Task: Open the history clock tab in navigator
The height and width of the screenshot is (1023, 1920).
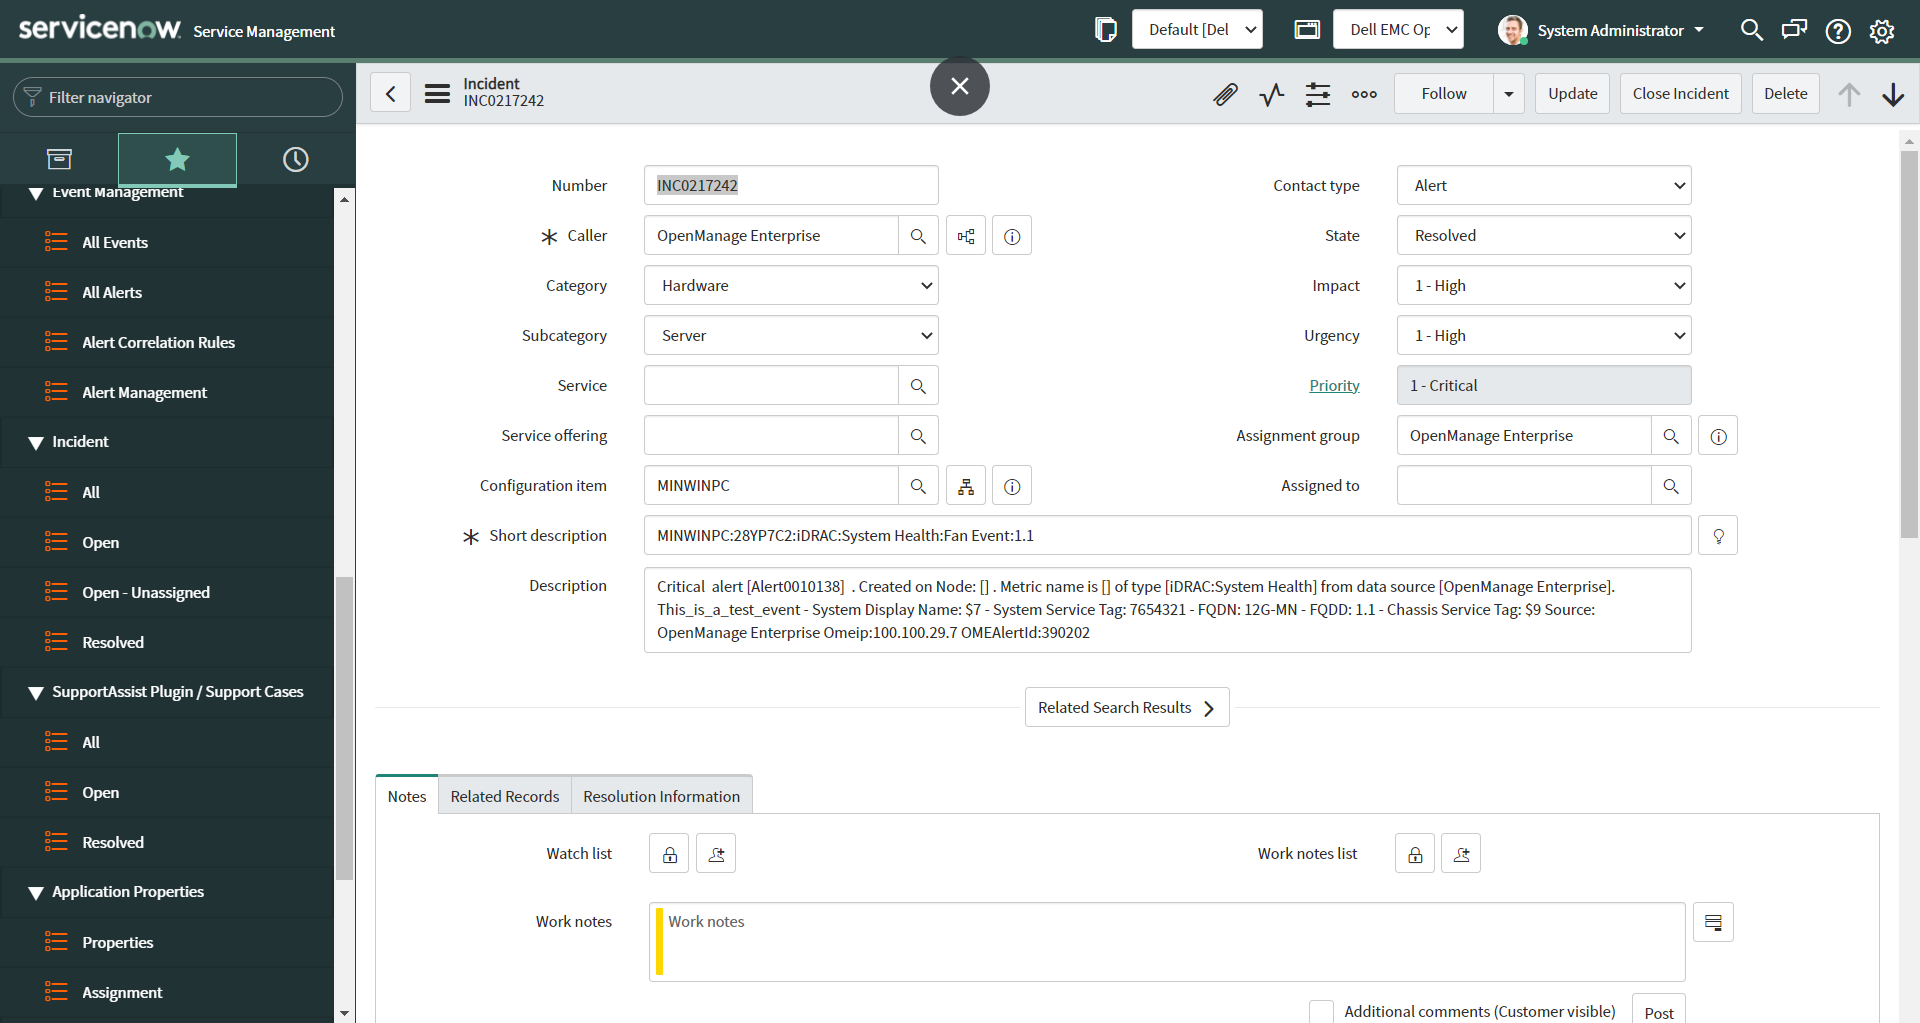Action: click(295, 159)
